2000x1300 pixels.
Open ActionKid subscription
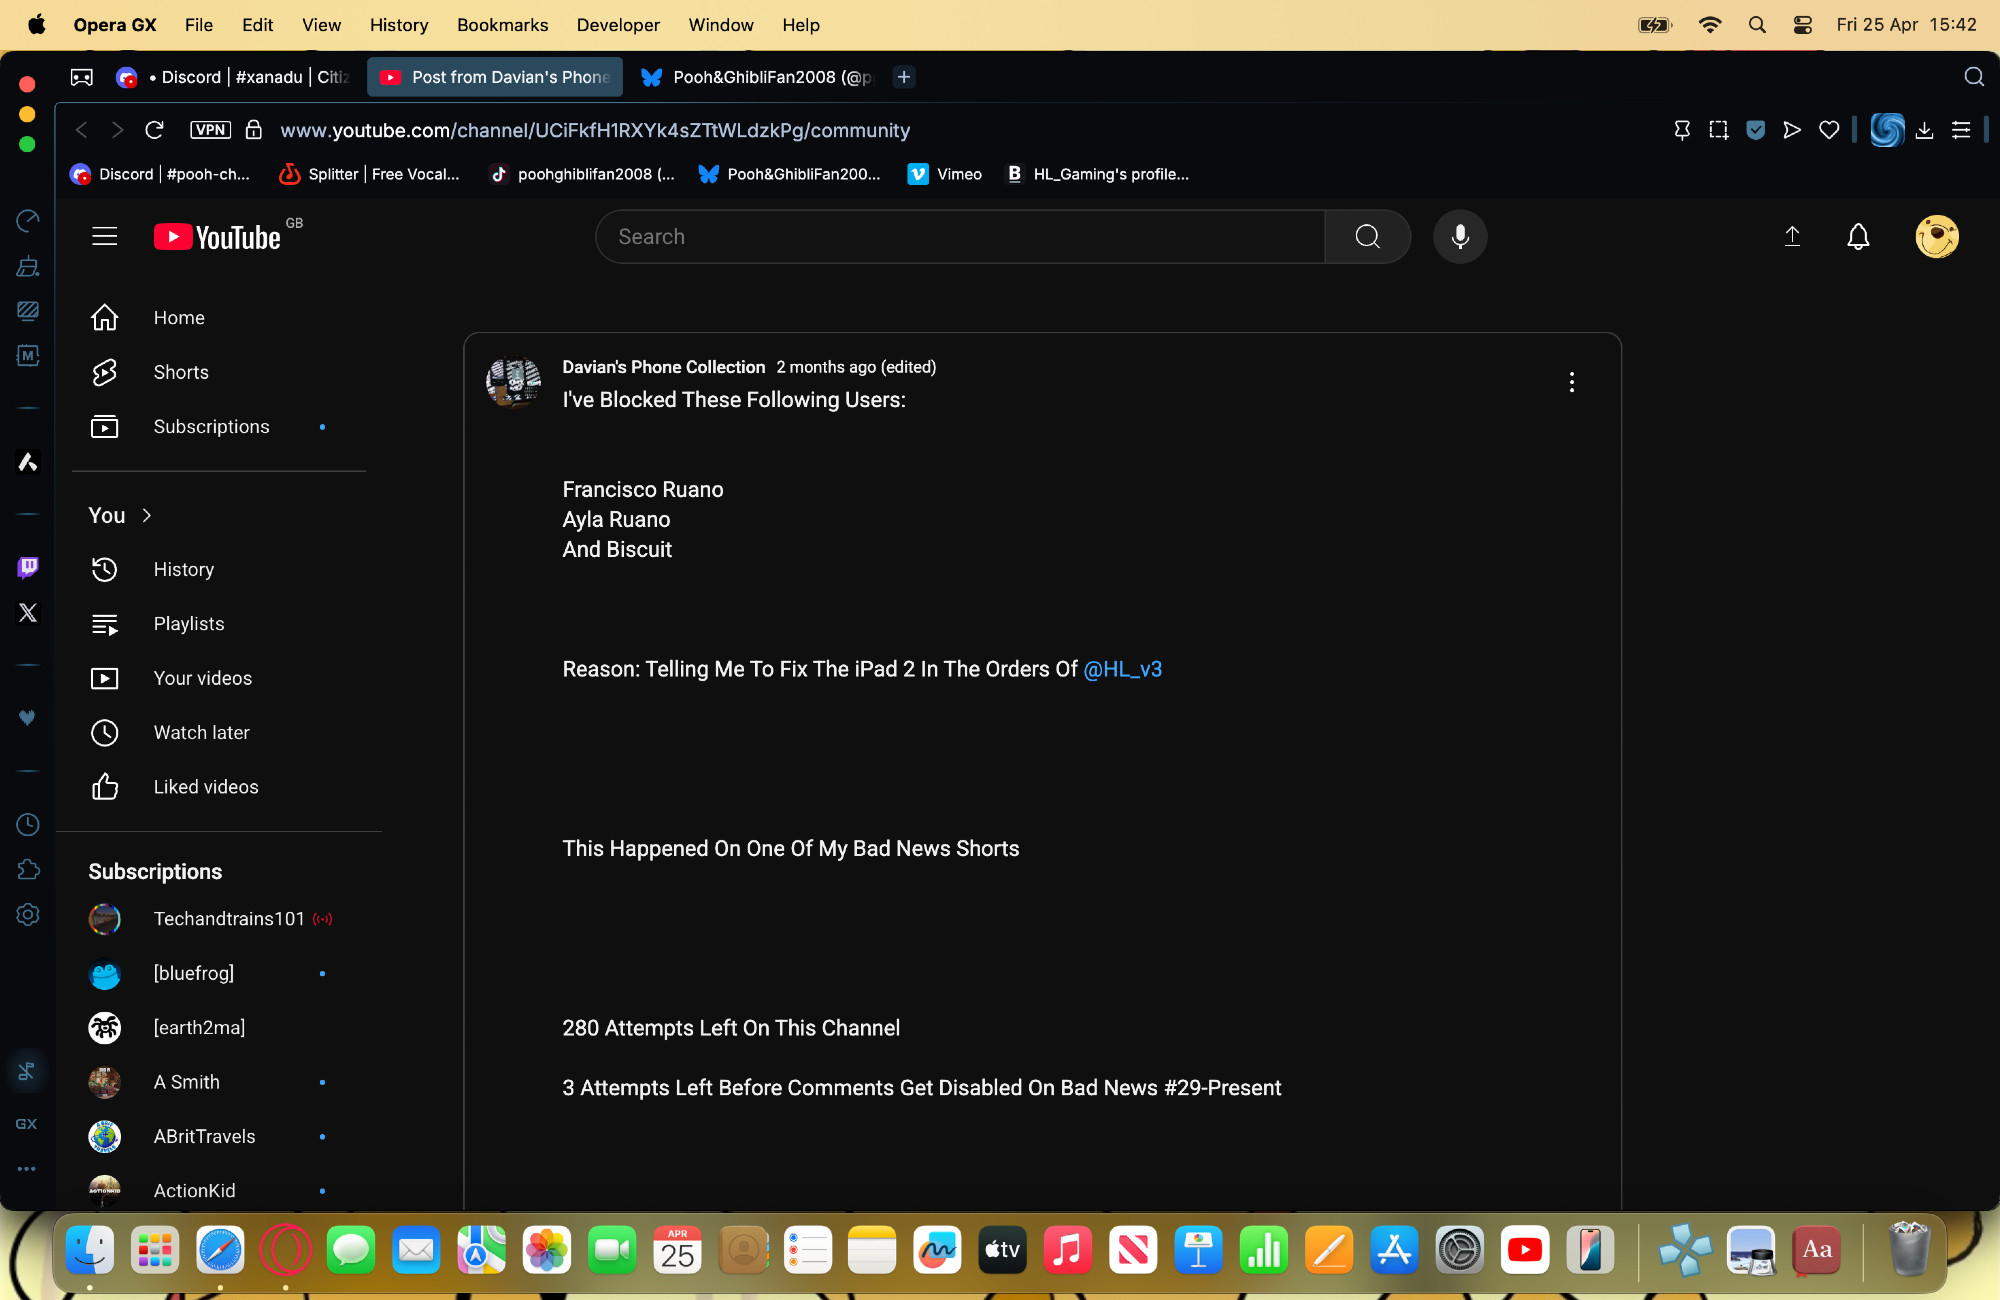click(x=220, y=1190)
